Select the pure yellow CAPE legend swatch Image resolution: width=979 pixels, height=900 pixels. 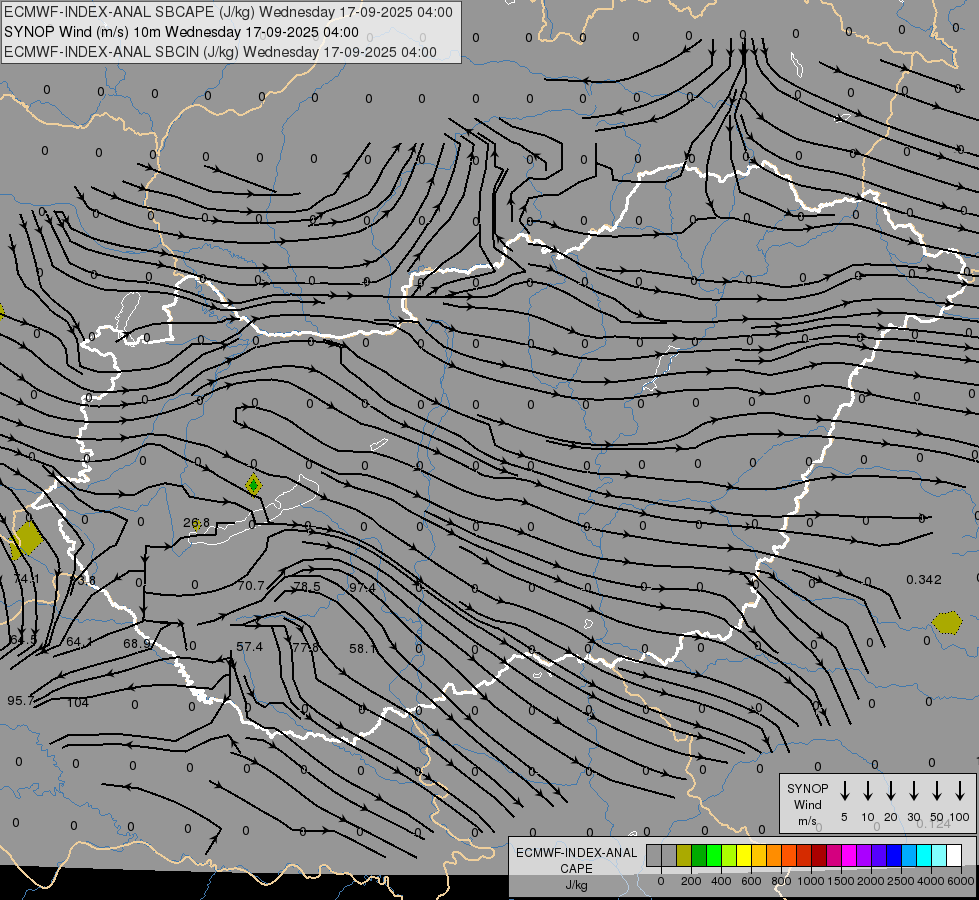coord(744,855)
